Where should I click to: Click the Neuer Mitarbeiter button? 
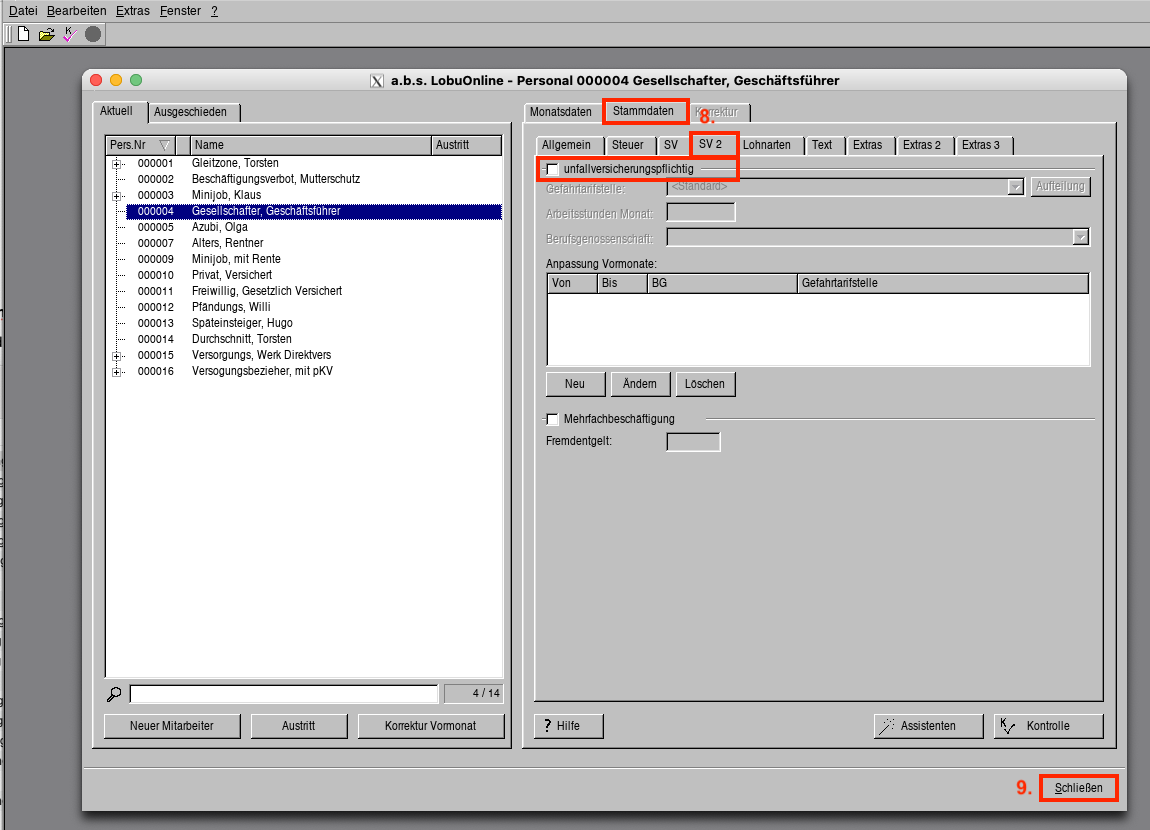(x=171, y=726)
